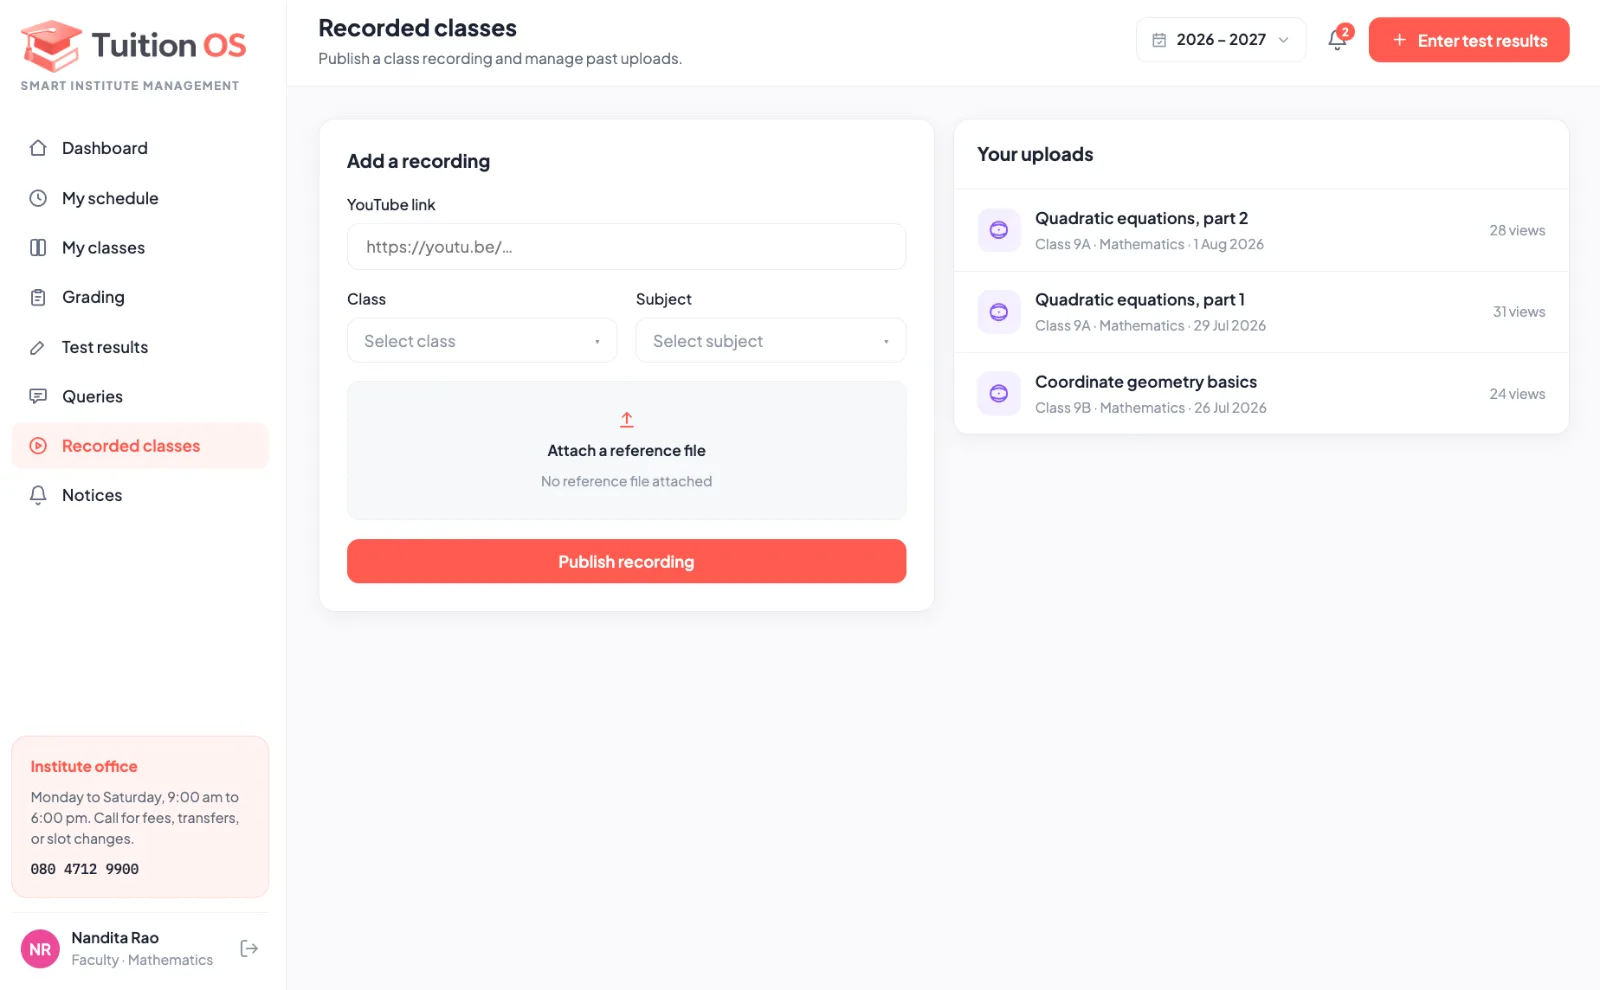
Task: Open the Grading section
Action: (140, 297)
